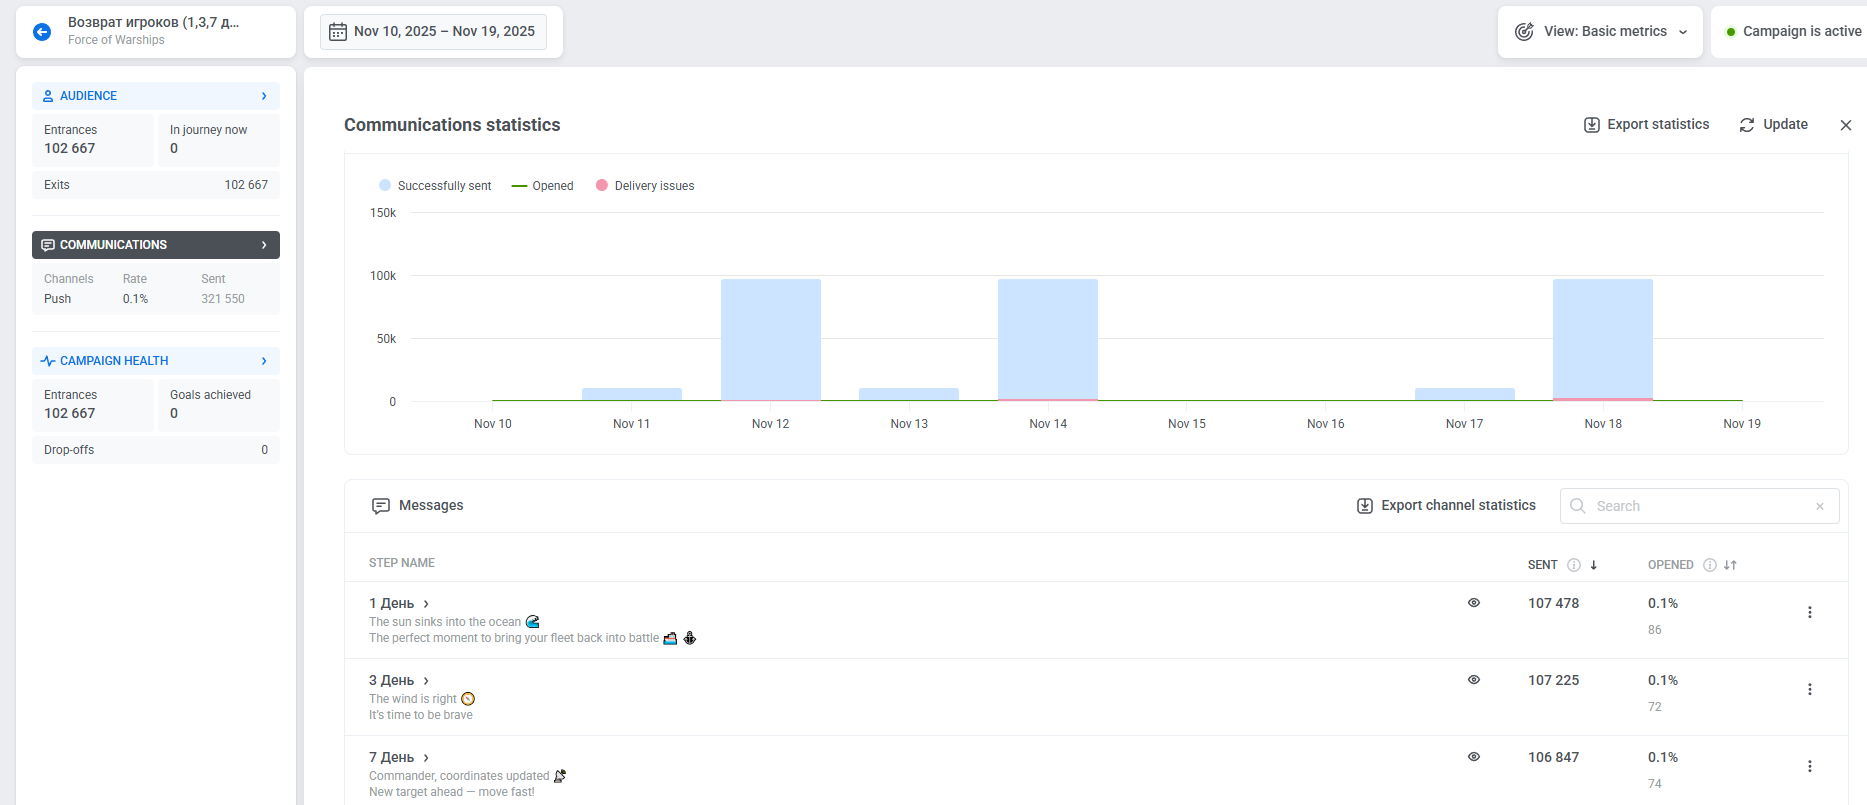
Task: Click the Entrances 102 667 audience card
Action: point(93,140)
